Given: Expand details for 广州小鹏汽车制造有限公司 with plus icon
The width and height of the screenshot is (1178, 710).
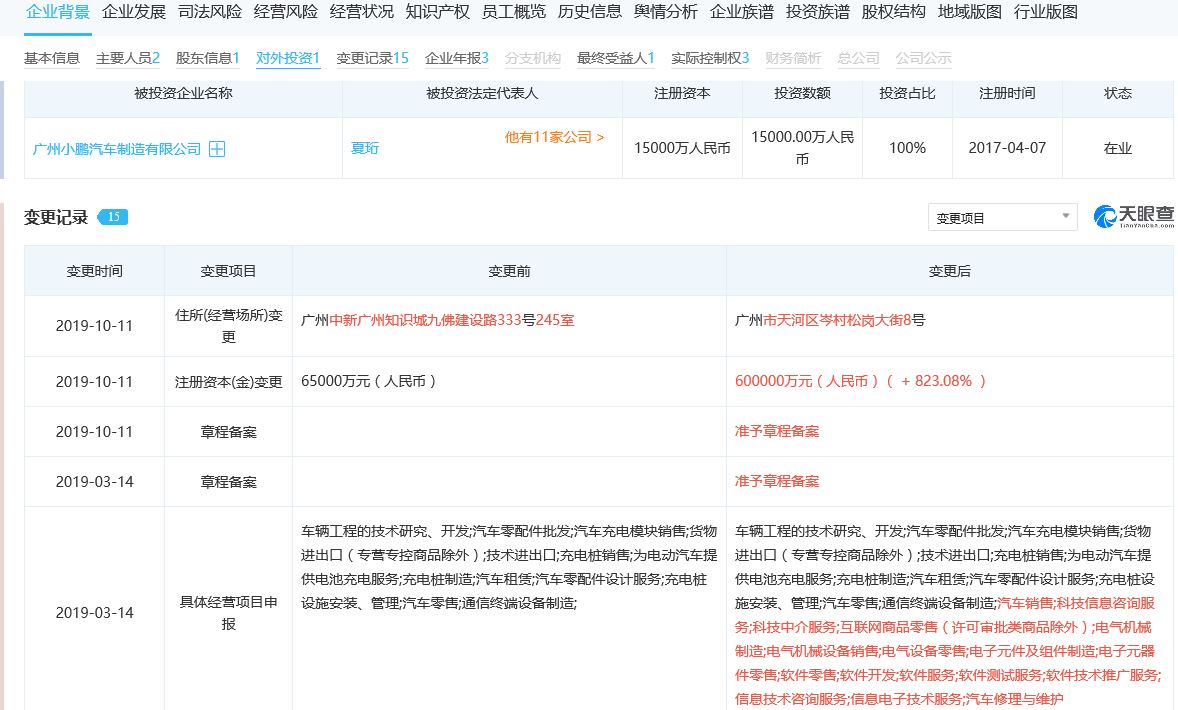Looking at the screenshot, I should 217,149.
